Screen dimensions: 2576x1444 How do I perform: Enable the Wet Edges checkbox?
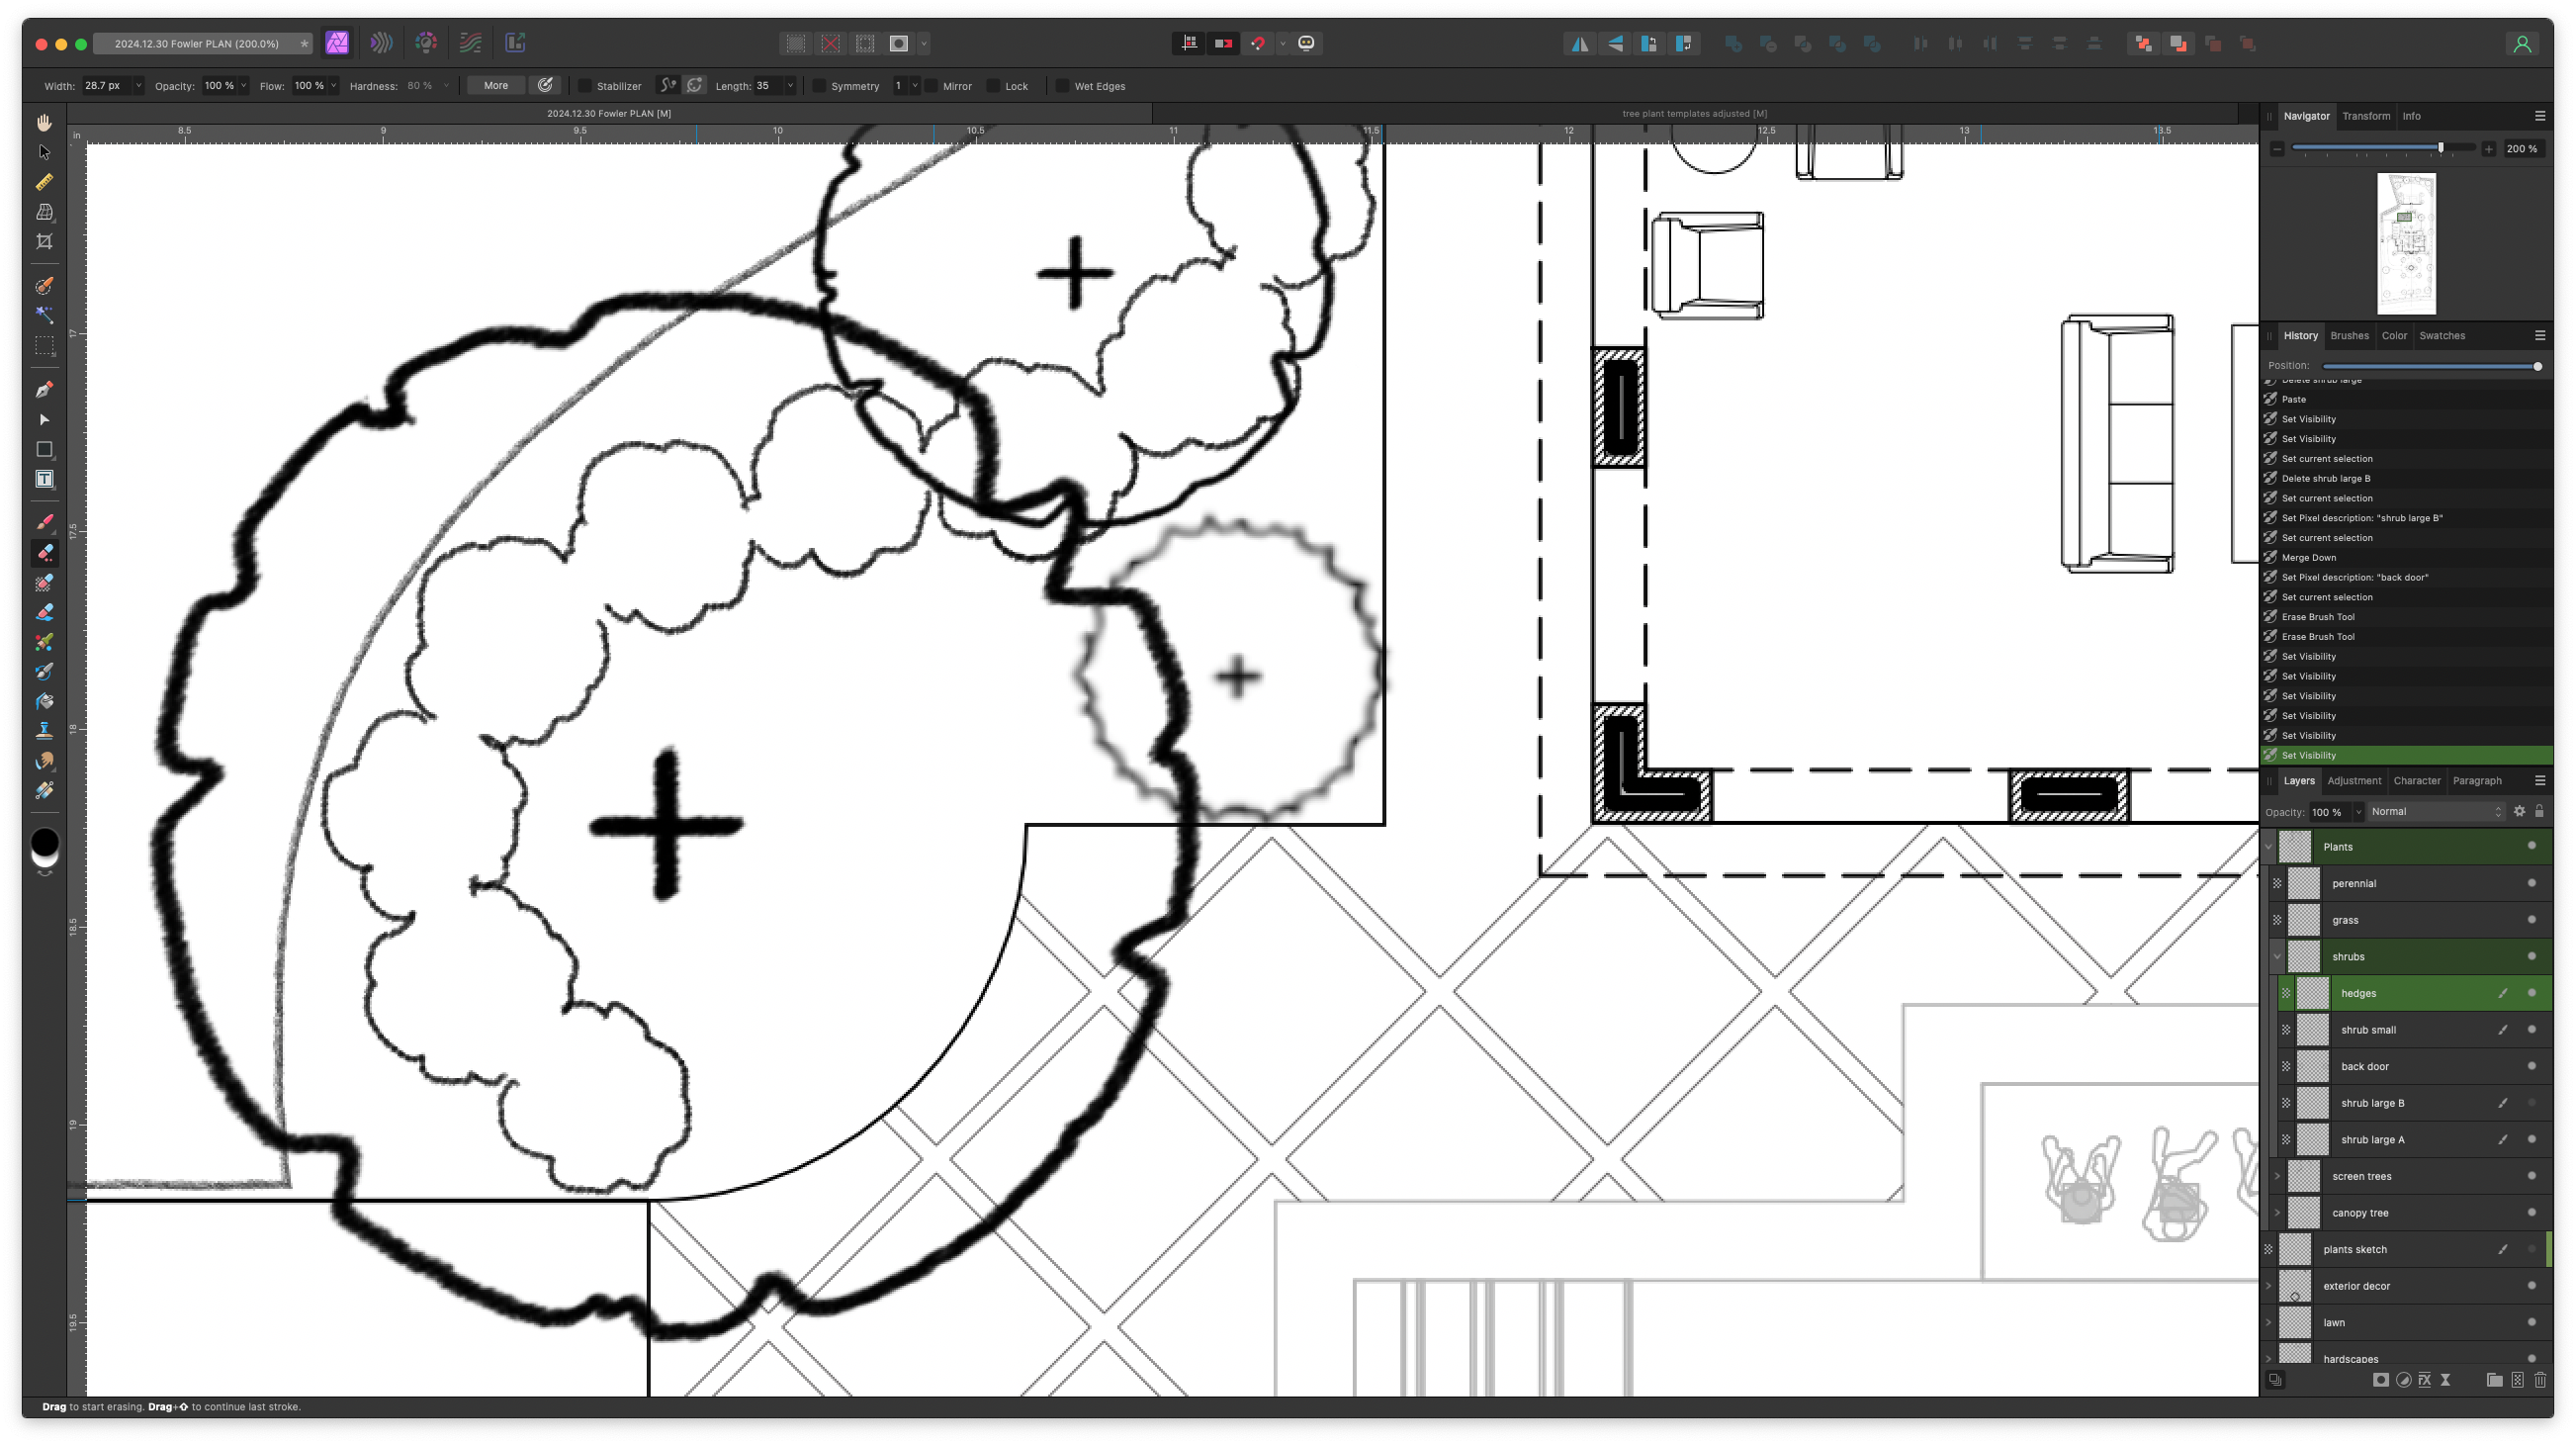1062,86
